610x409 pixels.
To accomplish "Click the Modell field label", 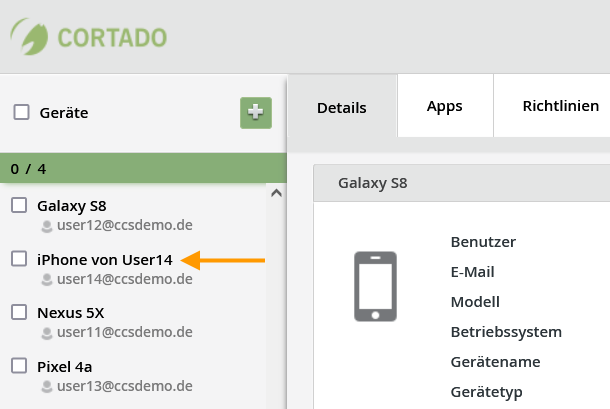I will (x=475, y=302).
